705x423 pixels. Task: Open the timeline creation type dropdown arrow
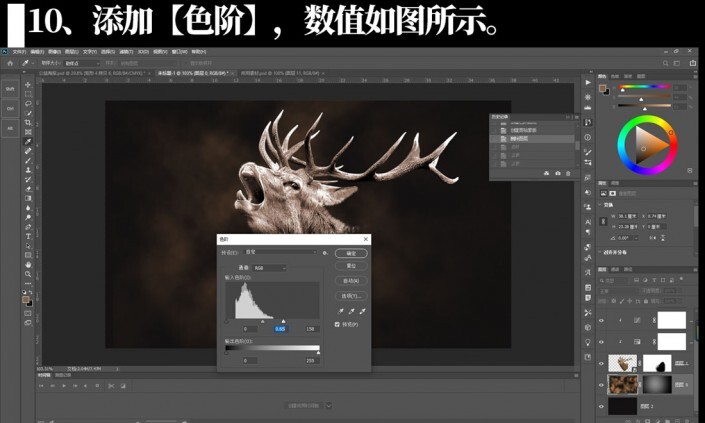click(329, 405)
